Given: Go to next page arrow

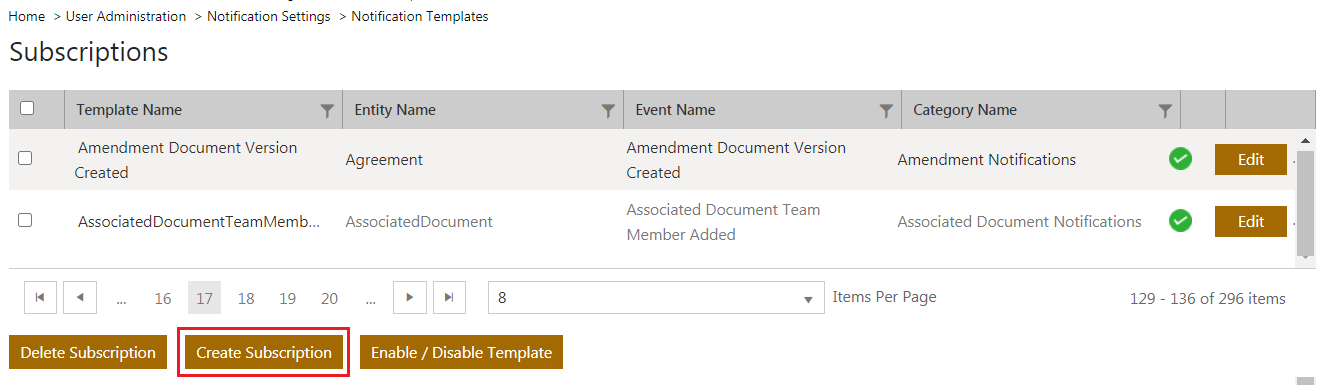Looking at the screenshot, I should [x=410, y=297].
